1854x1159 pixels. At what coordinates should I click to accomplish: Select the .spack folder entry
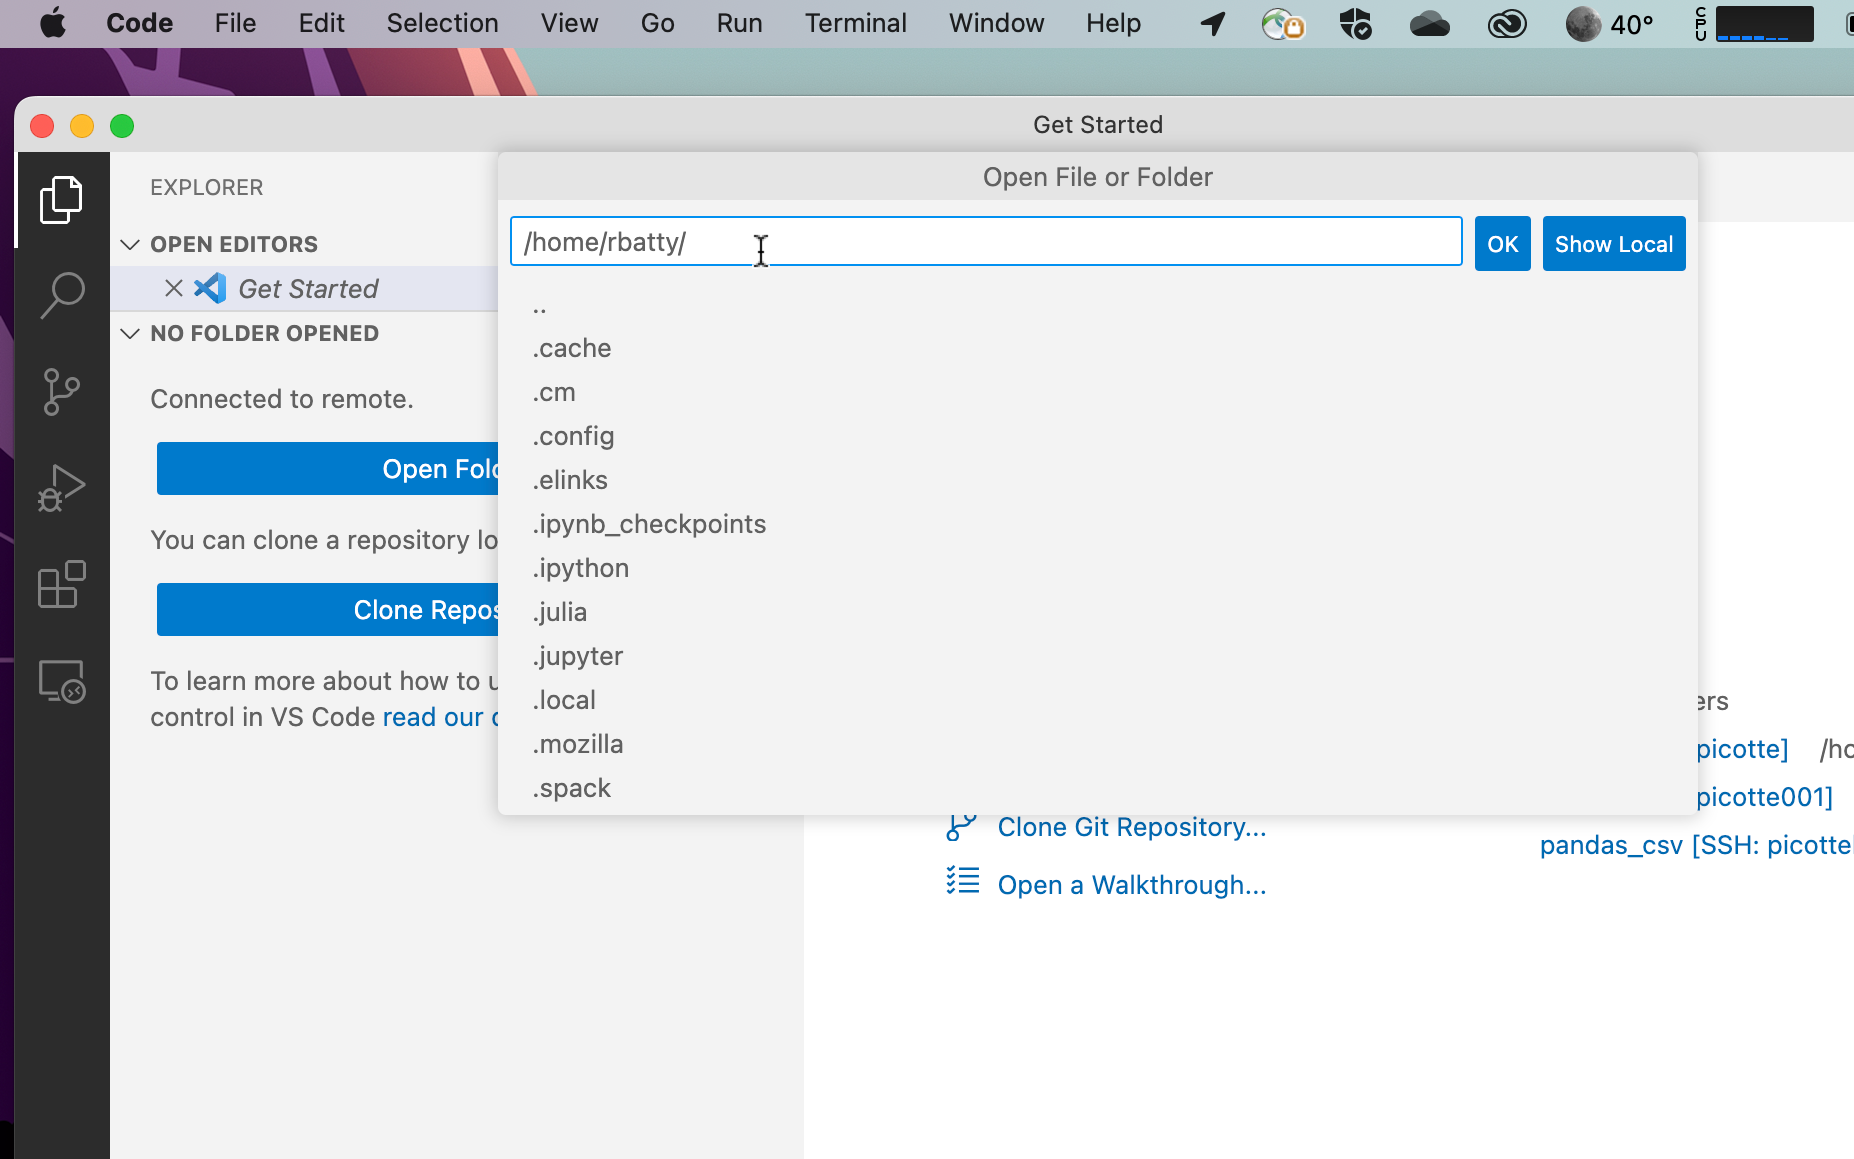coord(1097,788)
